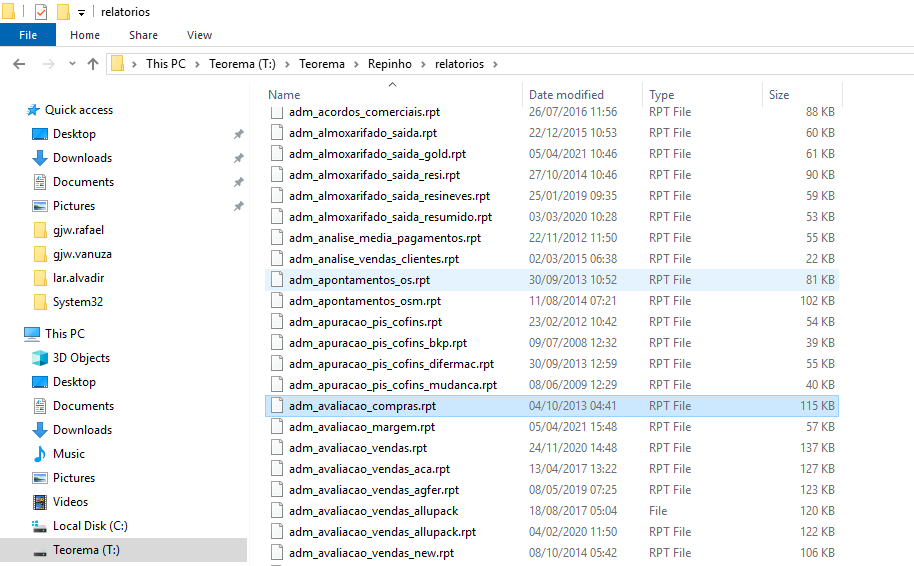Click the Properties icon in title bar

tap(41, 12)
